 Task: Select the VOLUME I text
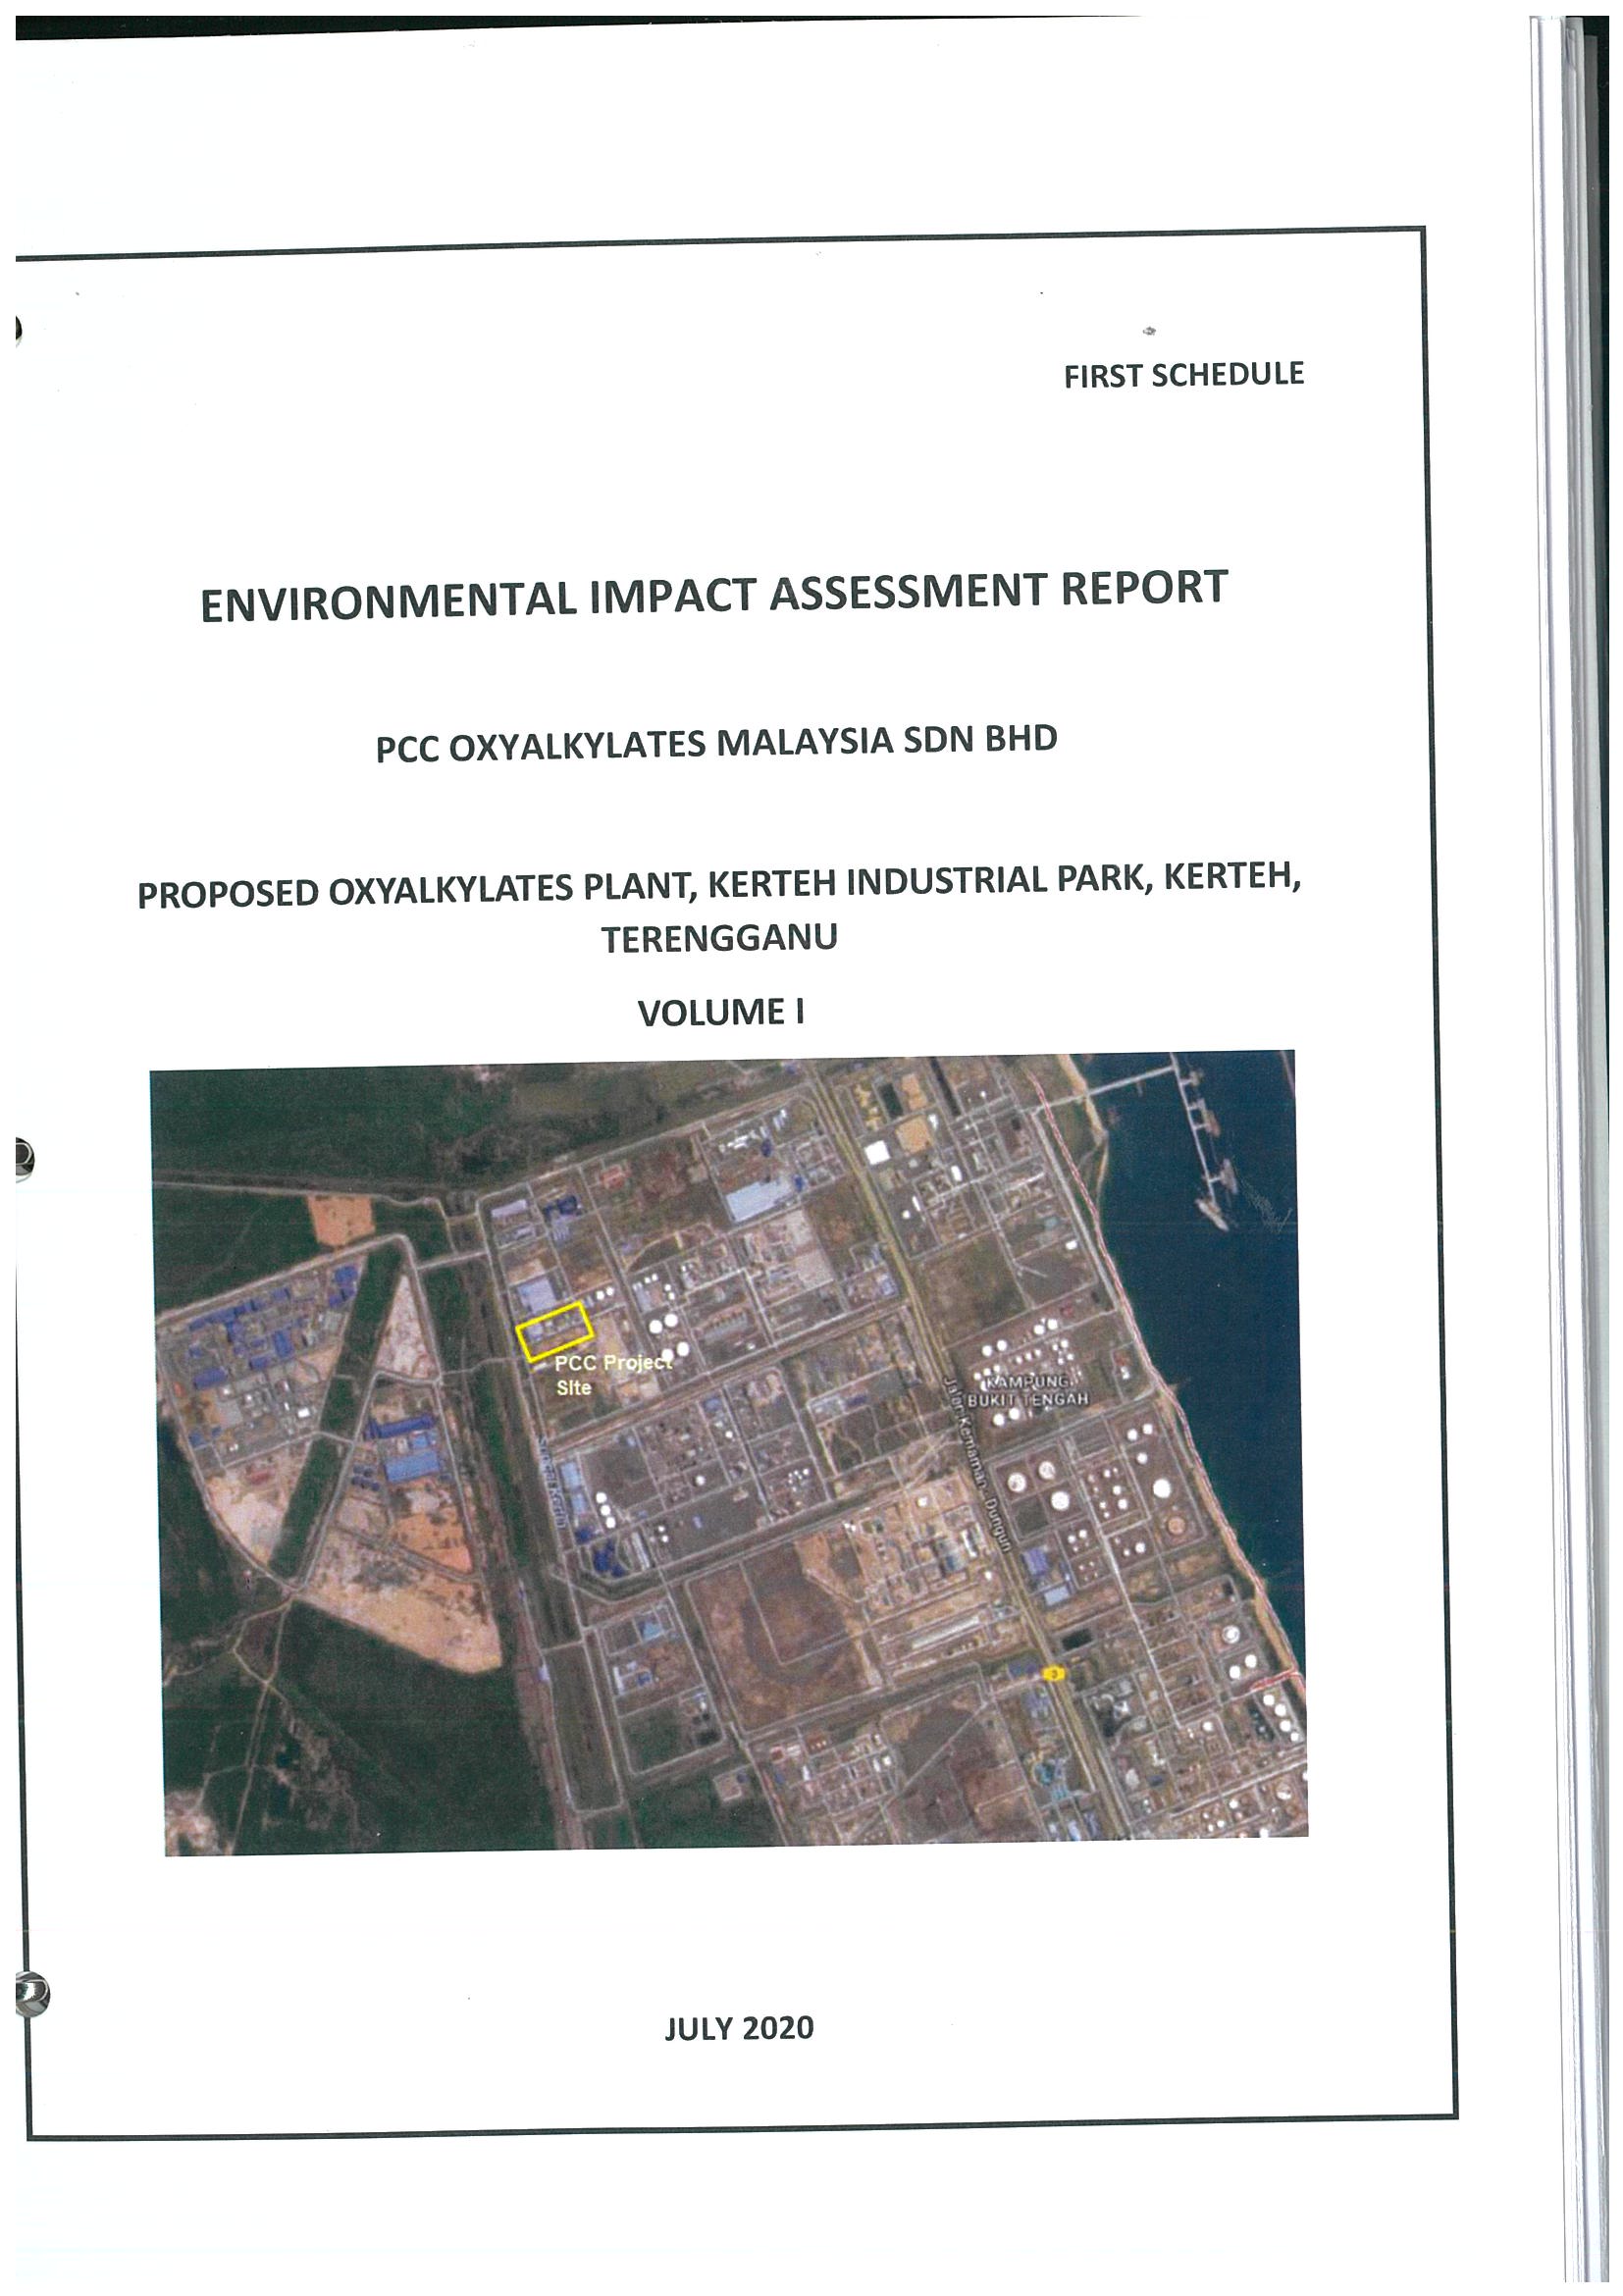[x=721, y=1012]
